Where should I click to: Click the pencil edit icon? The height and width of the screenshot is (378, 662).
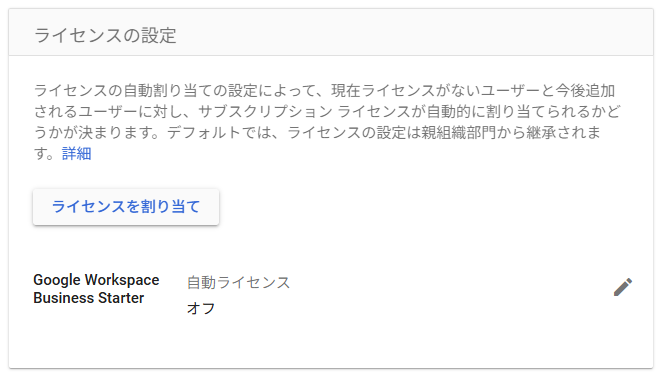623,287
